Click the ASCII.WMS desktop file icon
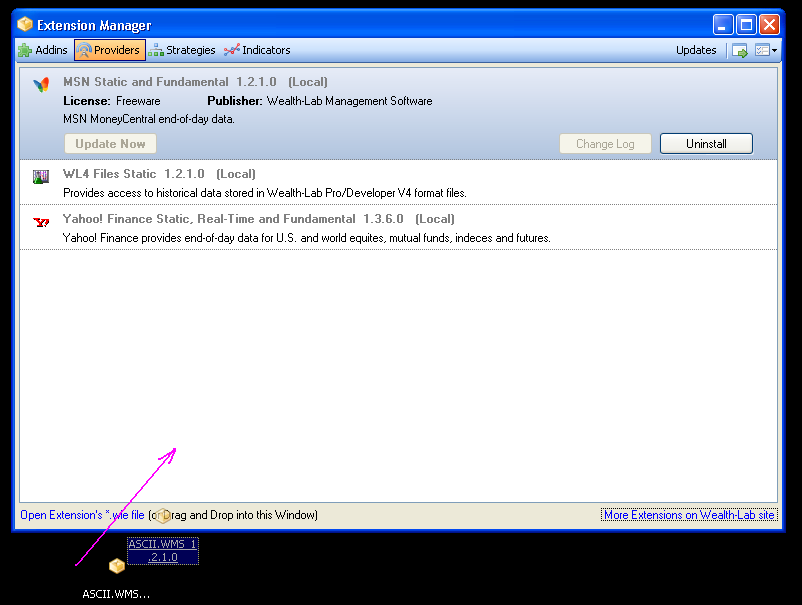The height and width of the screenshot is (605, 802). [x=117, y=567]
